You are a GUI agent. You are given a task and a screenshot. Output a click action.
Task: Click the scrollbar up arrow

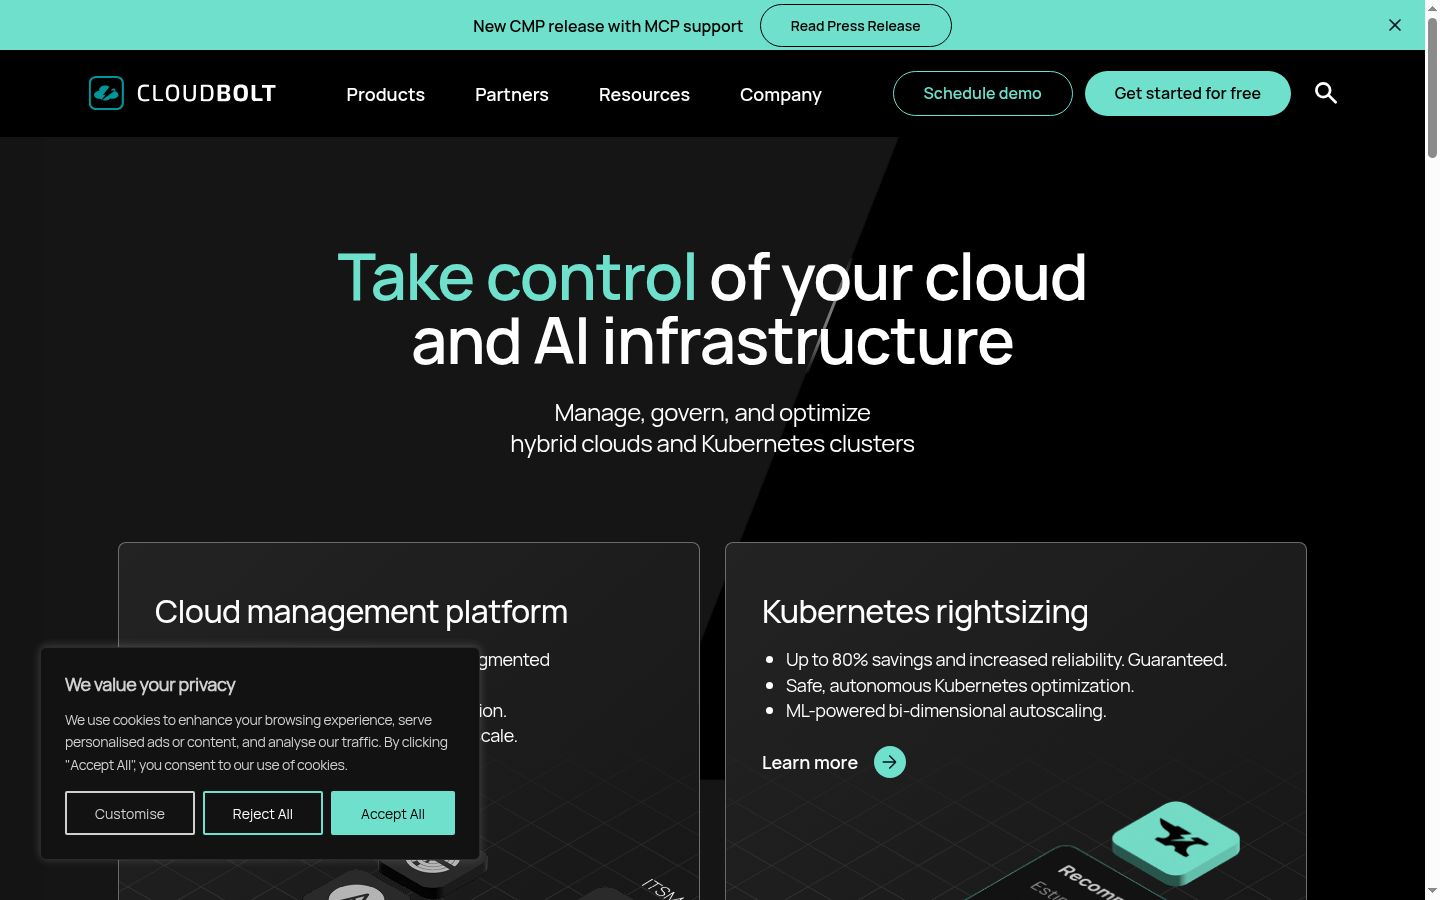[1432, 7]
